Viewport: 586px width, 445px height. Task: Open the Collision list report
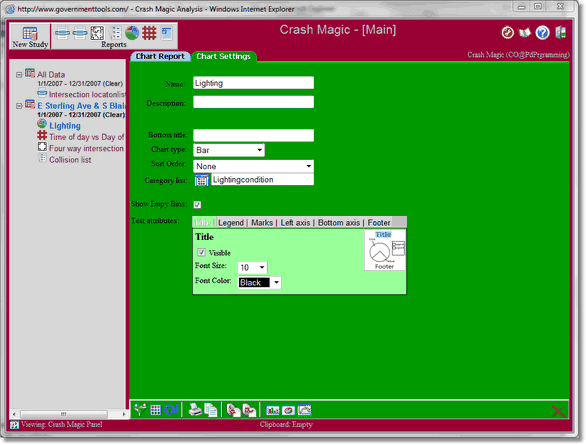coord(70,160)
